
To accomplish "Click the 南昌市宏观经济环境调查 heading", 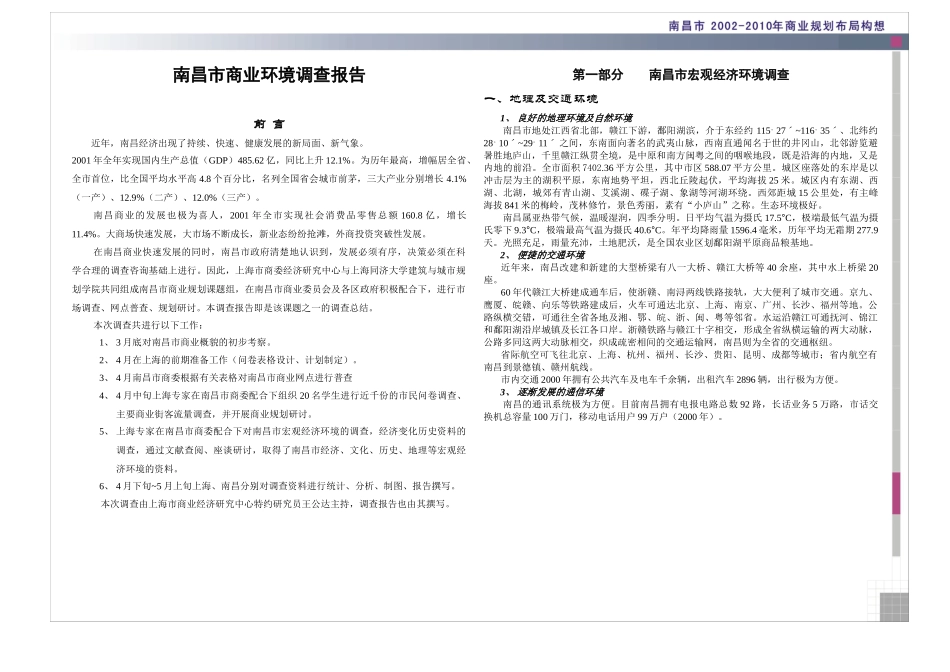I will (x=719, y=75).
